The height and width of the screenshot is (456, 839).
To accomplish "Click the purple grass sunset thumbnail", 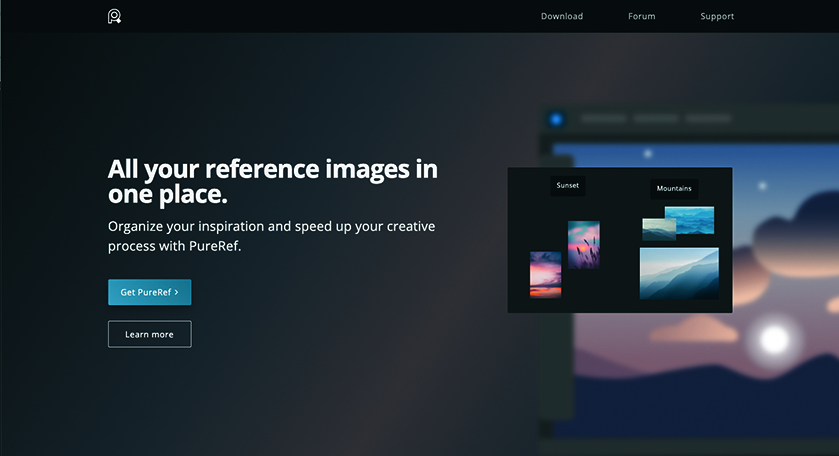I will pos(584,245).
